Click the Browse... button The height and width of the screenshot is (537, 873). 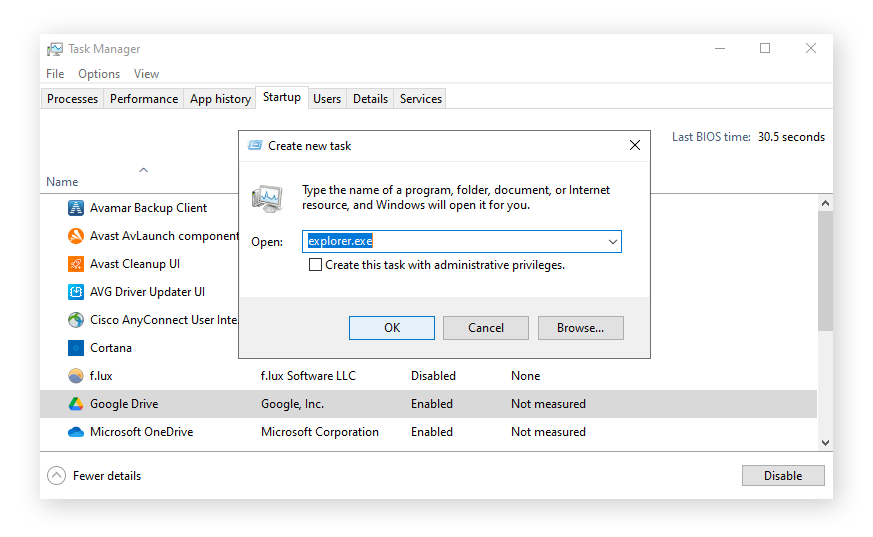point(580,328)
